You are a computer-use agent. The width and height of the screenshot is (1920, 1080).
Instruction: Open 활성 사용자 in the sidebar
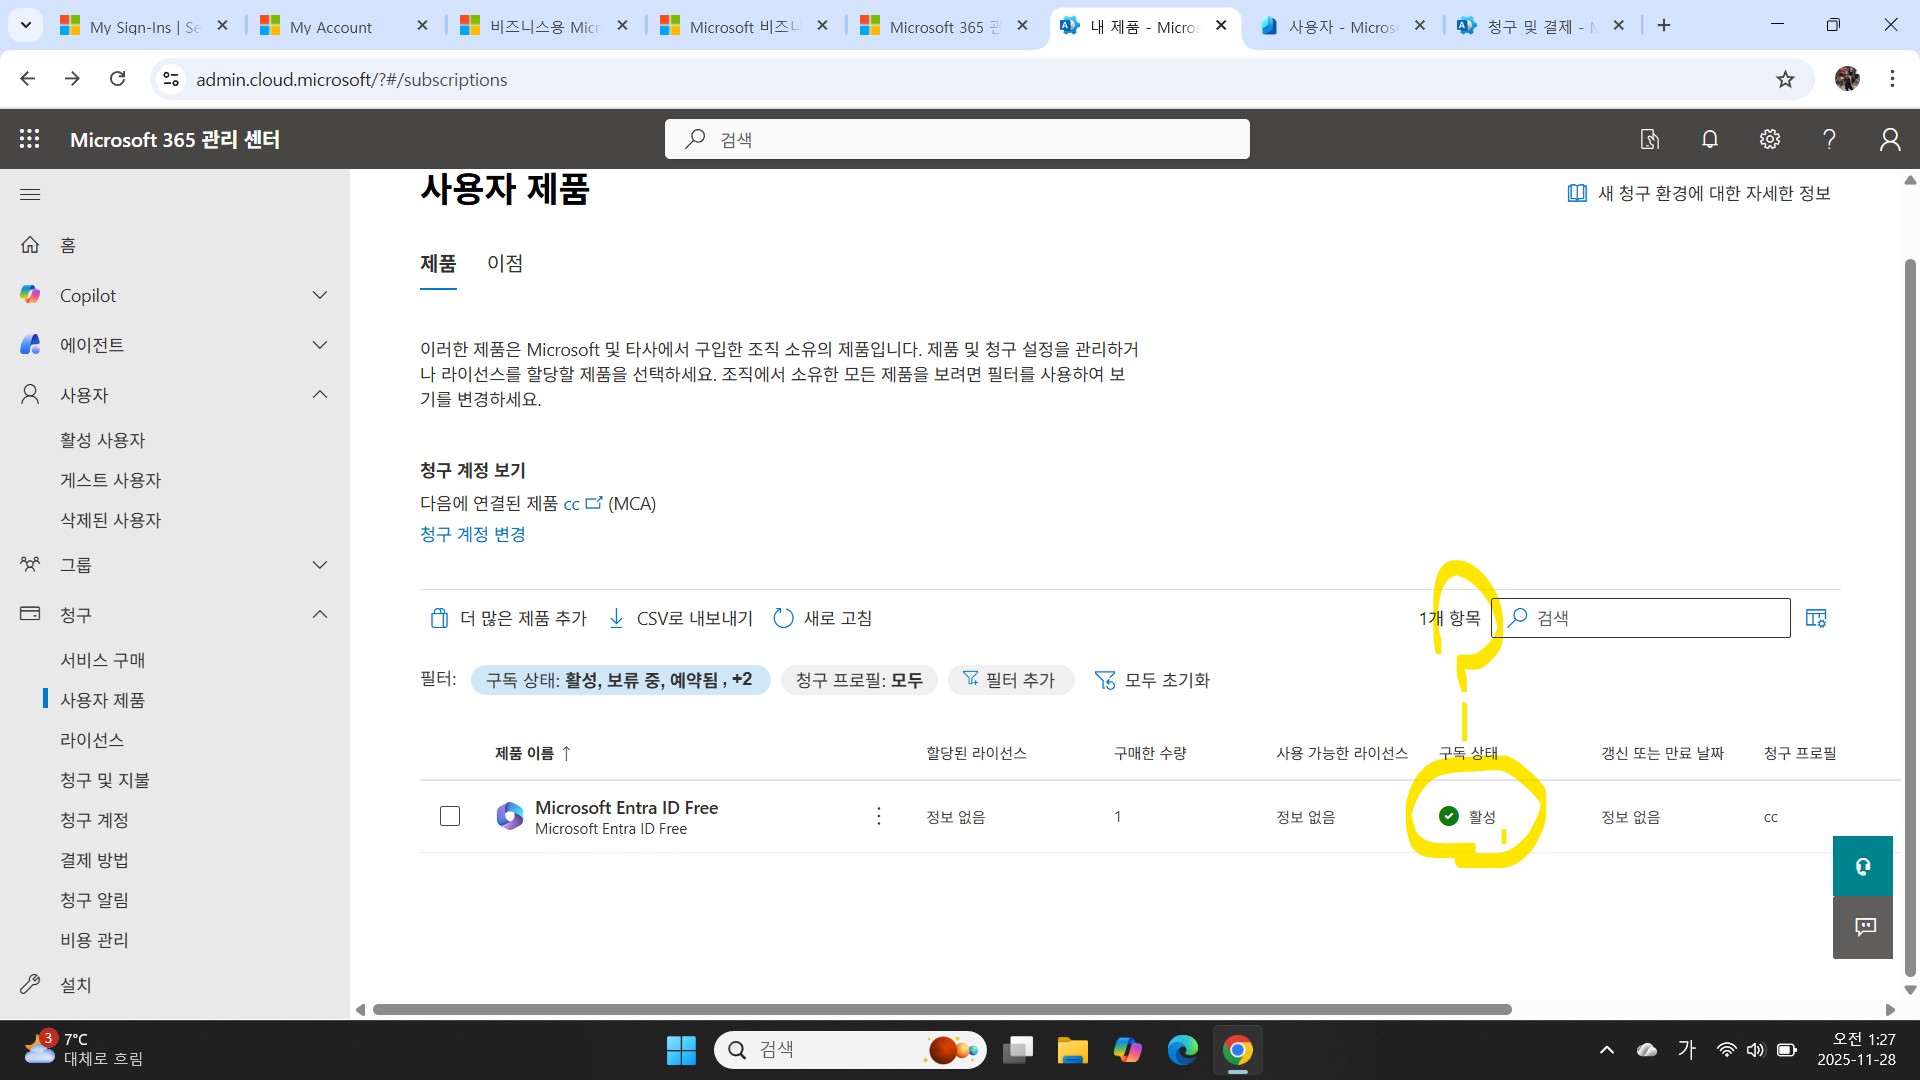(103, 440)
